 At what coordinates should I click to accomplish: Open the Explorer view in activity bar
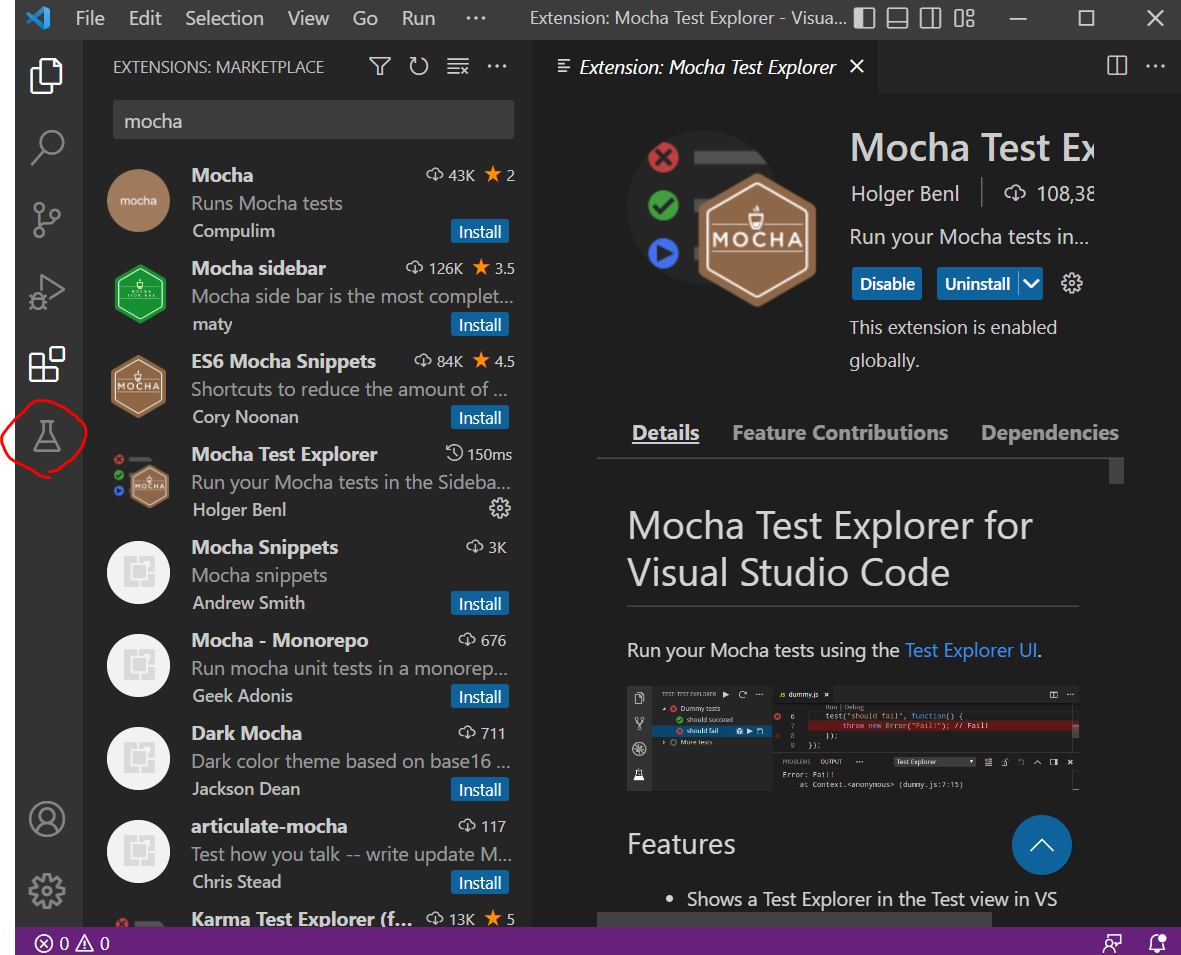pyautogui.click(x=47, y=76)
